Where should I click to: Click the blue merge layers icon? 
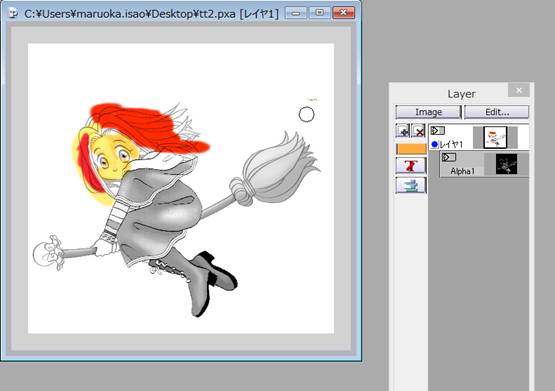click(411, 185)
